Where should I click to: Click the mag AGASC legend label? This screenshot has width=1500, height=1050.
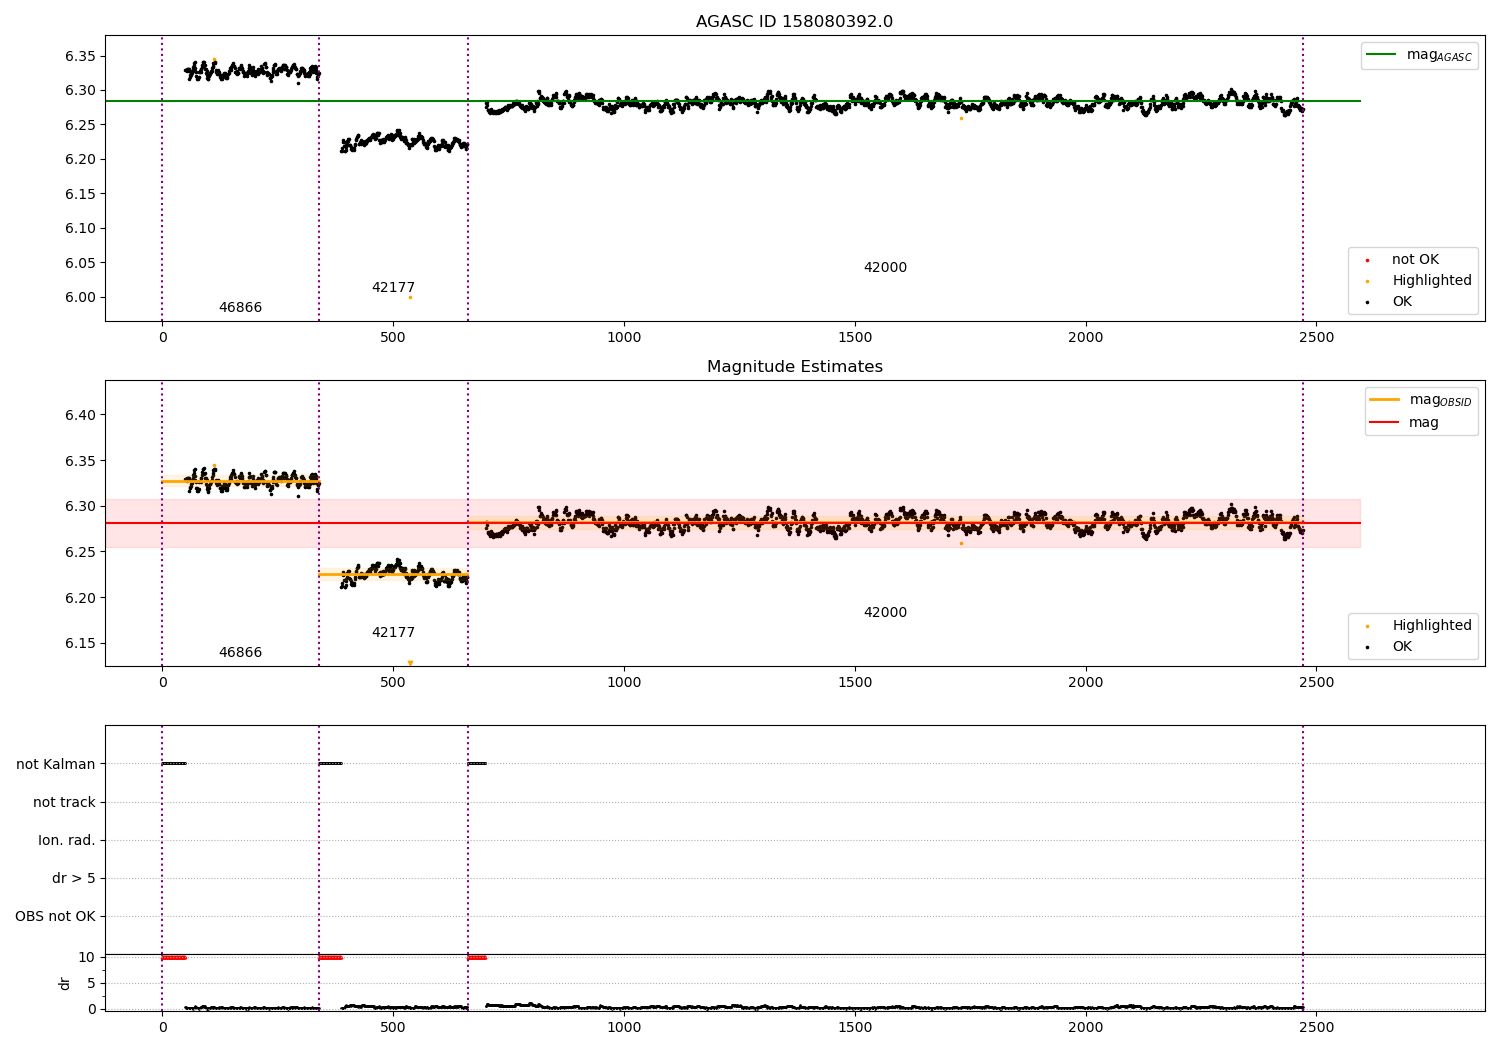[x=1439, y=55]
